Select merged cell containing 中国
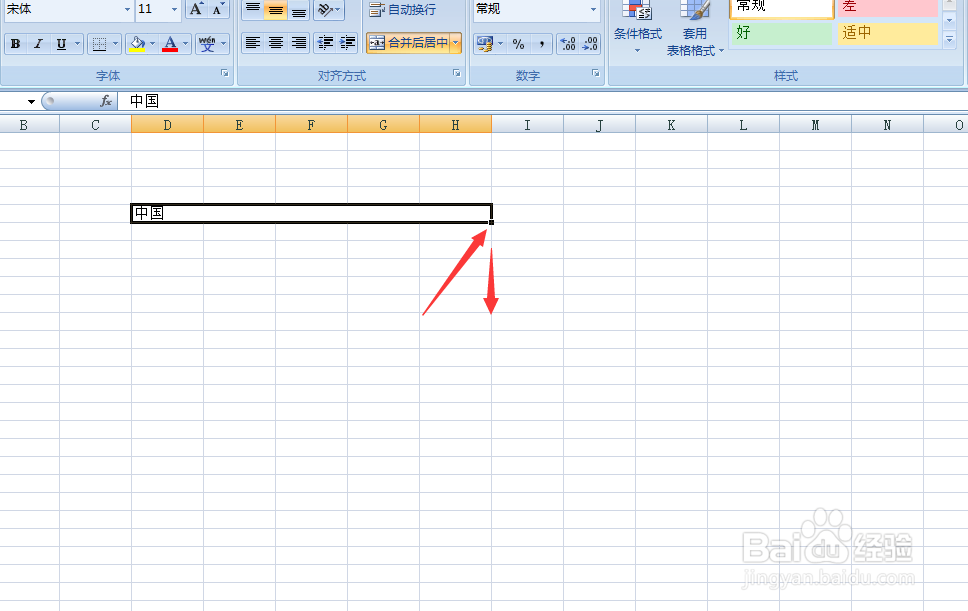The image size is (968, 611). [312, 213]
